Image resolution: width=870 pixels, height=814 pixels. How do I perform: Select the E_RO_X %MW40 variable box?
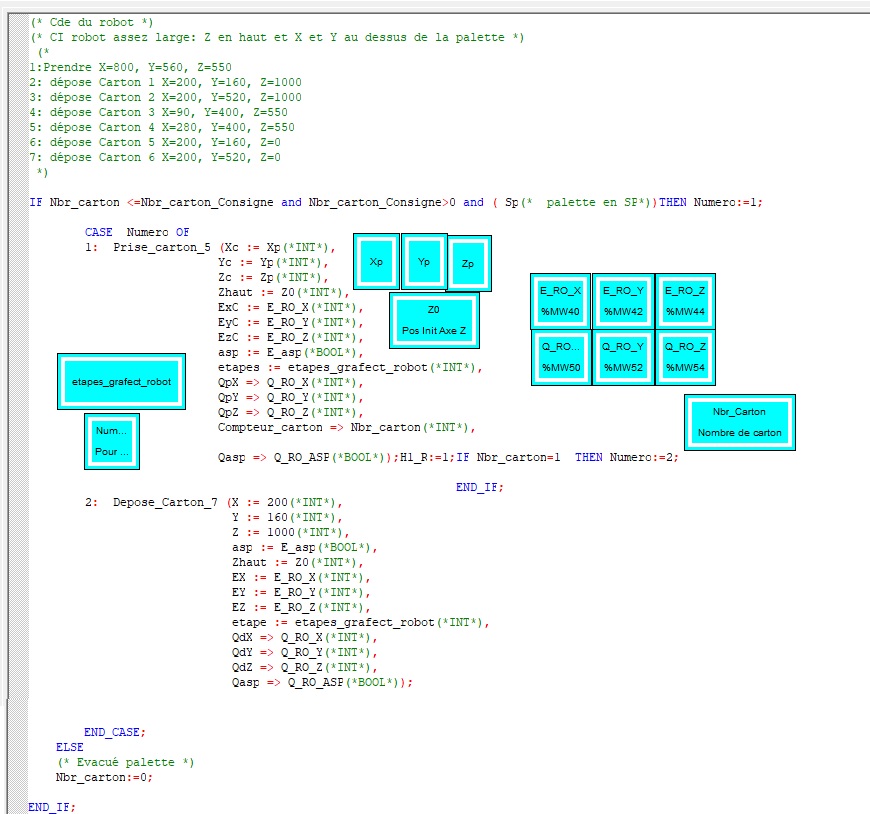(560, 301)
